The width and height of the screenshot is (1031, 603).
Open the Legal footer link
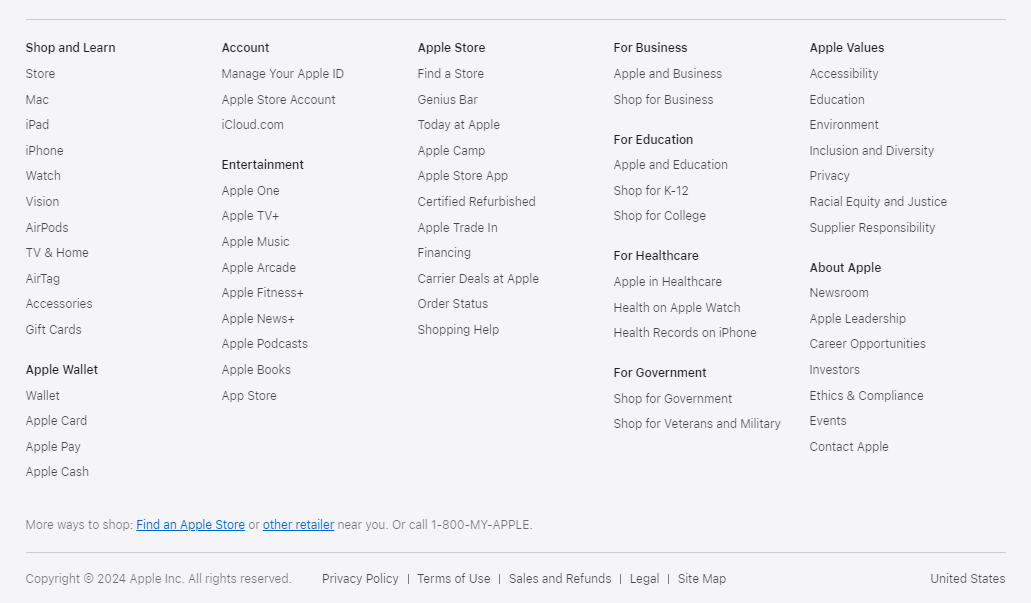tap(644, 579)
